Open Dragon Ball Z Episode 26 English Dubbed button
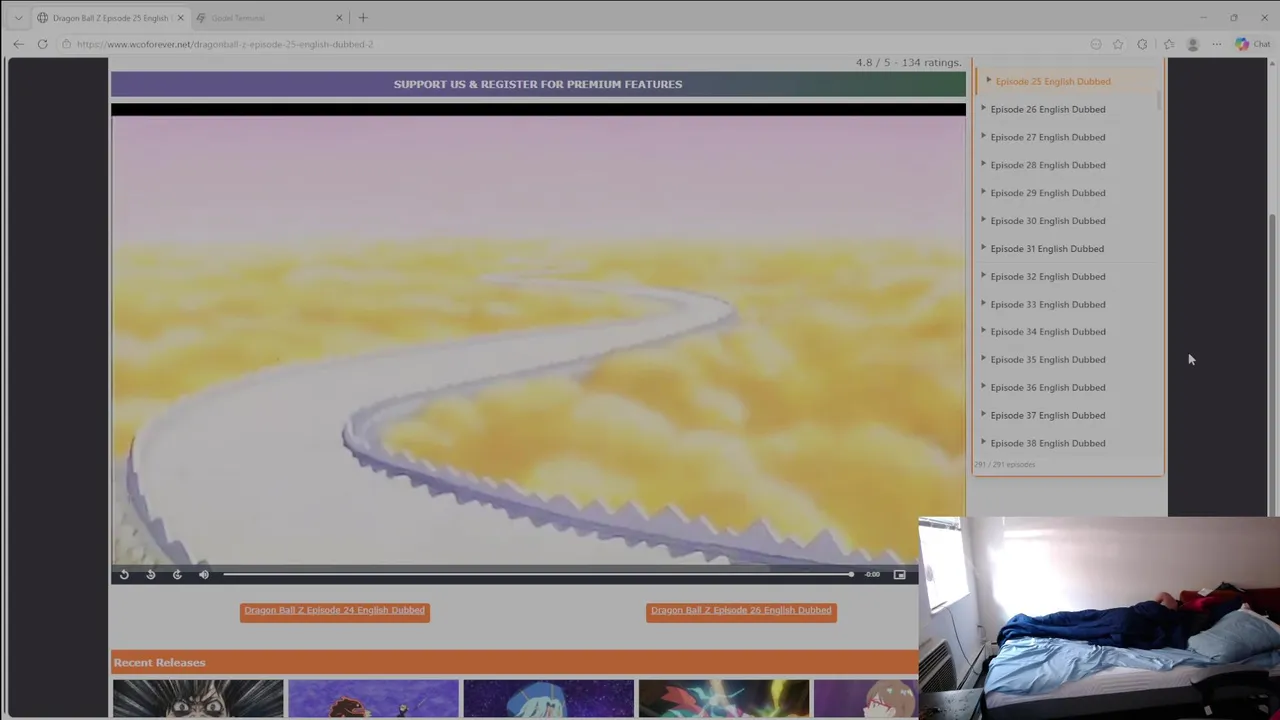 (x=741, y=611)
